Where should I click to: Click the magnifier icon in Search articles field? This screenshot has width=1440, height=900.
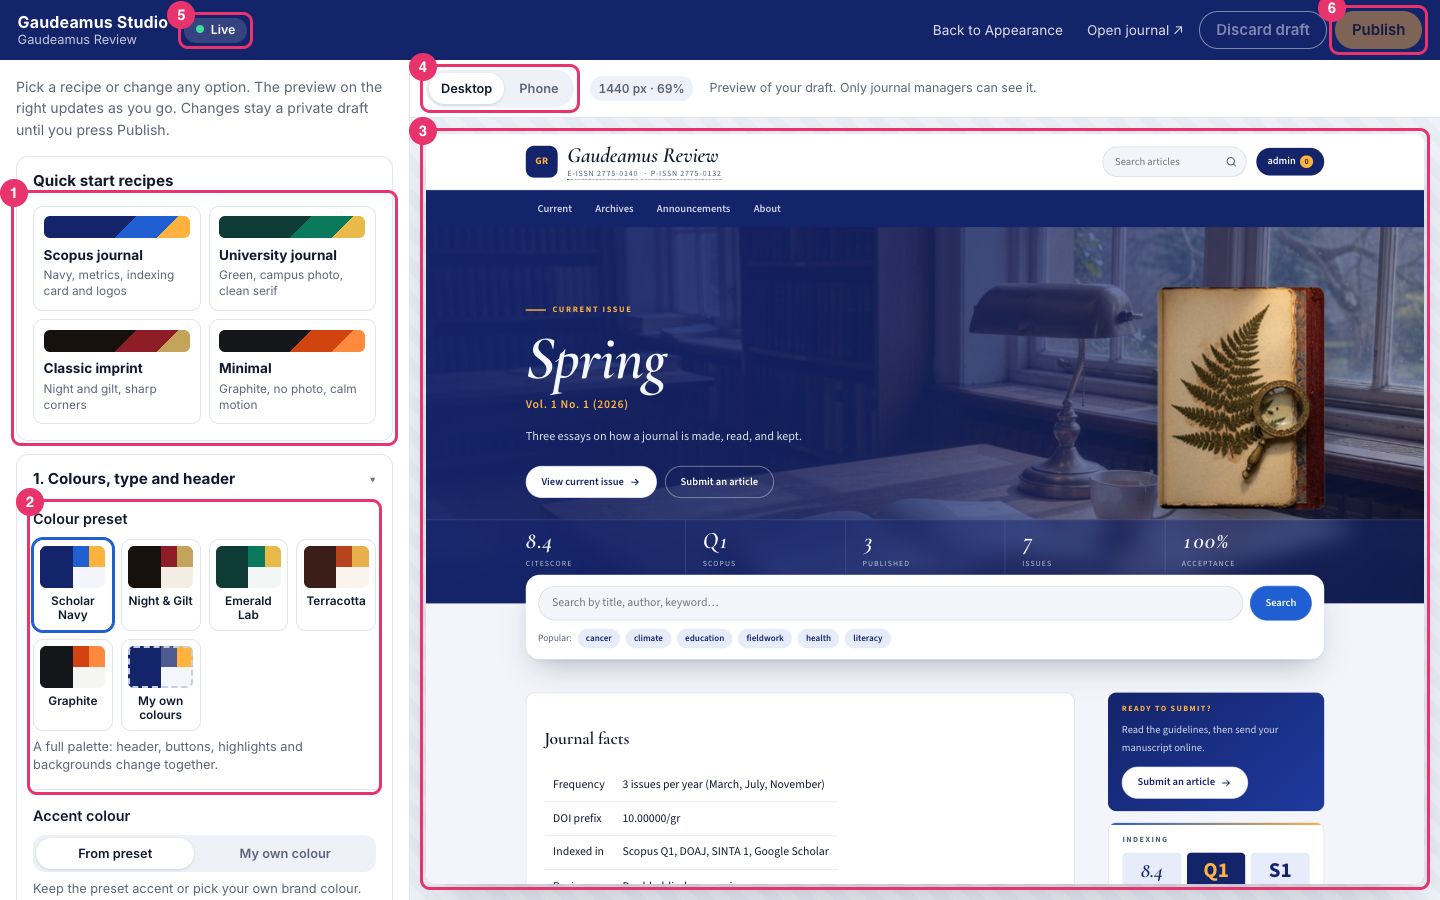click(x=1231, y=162)
